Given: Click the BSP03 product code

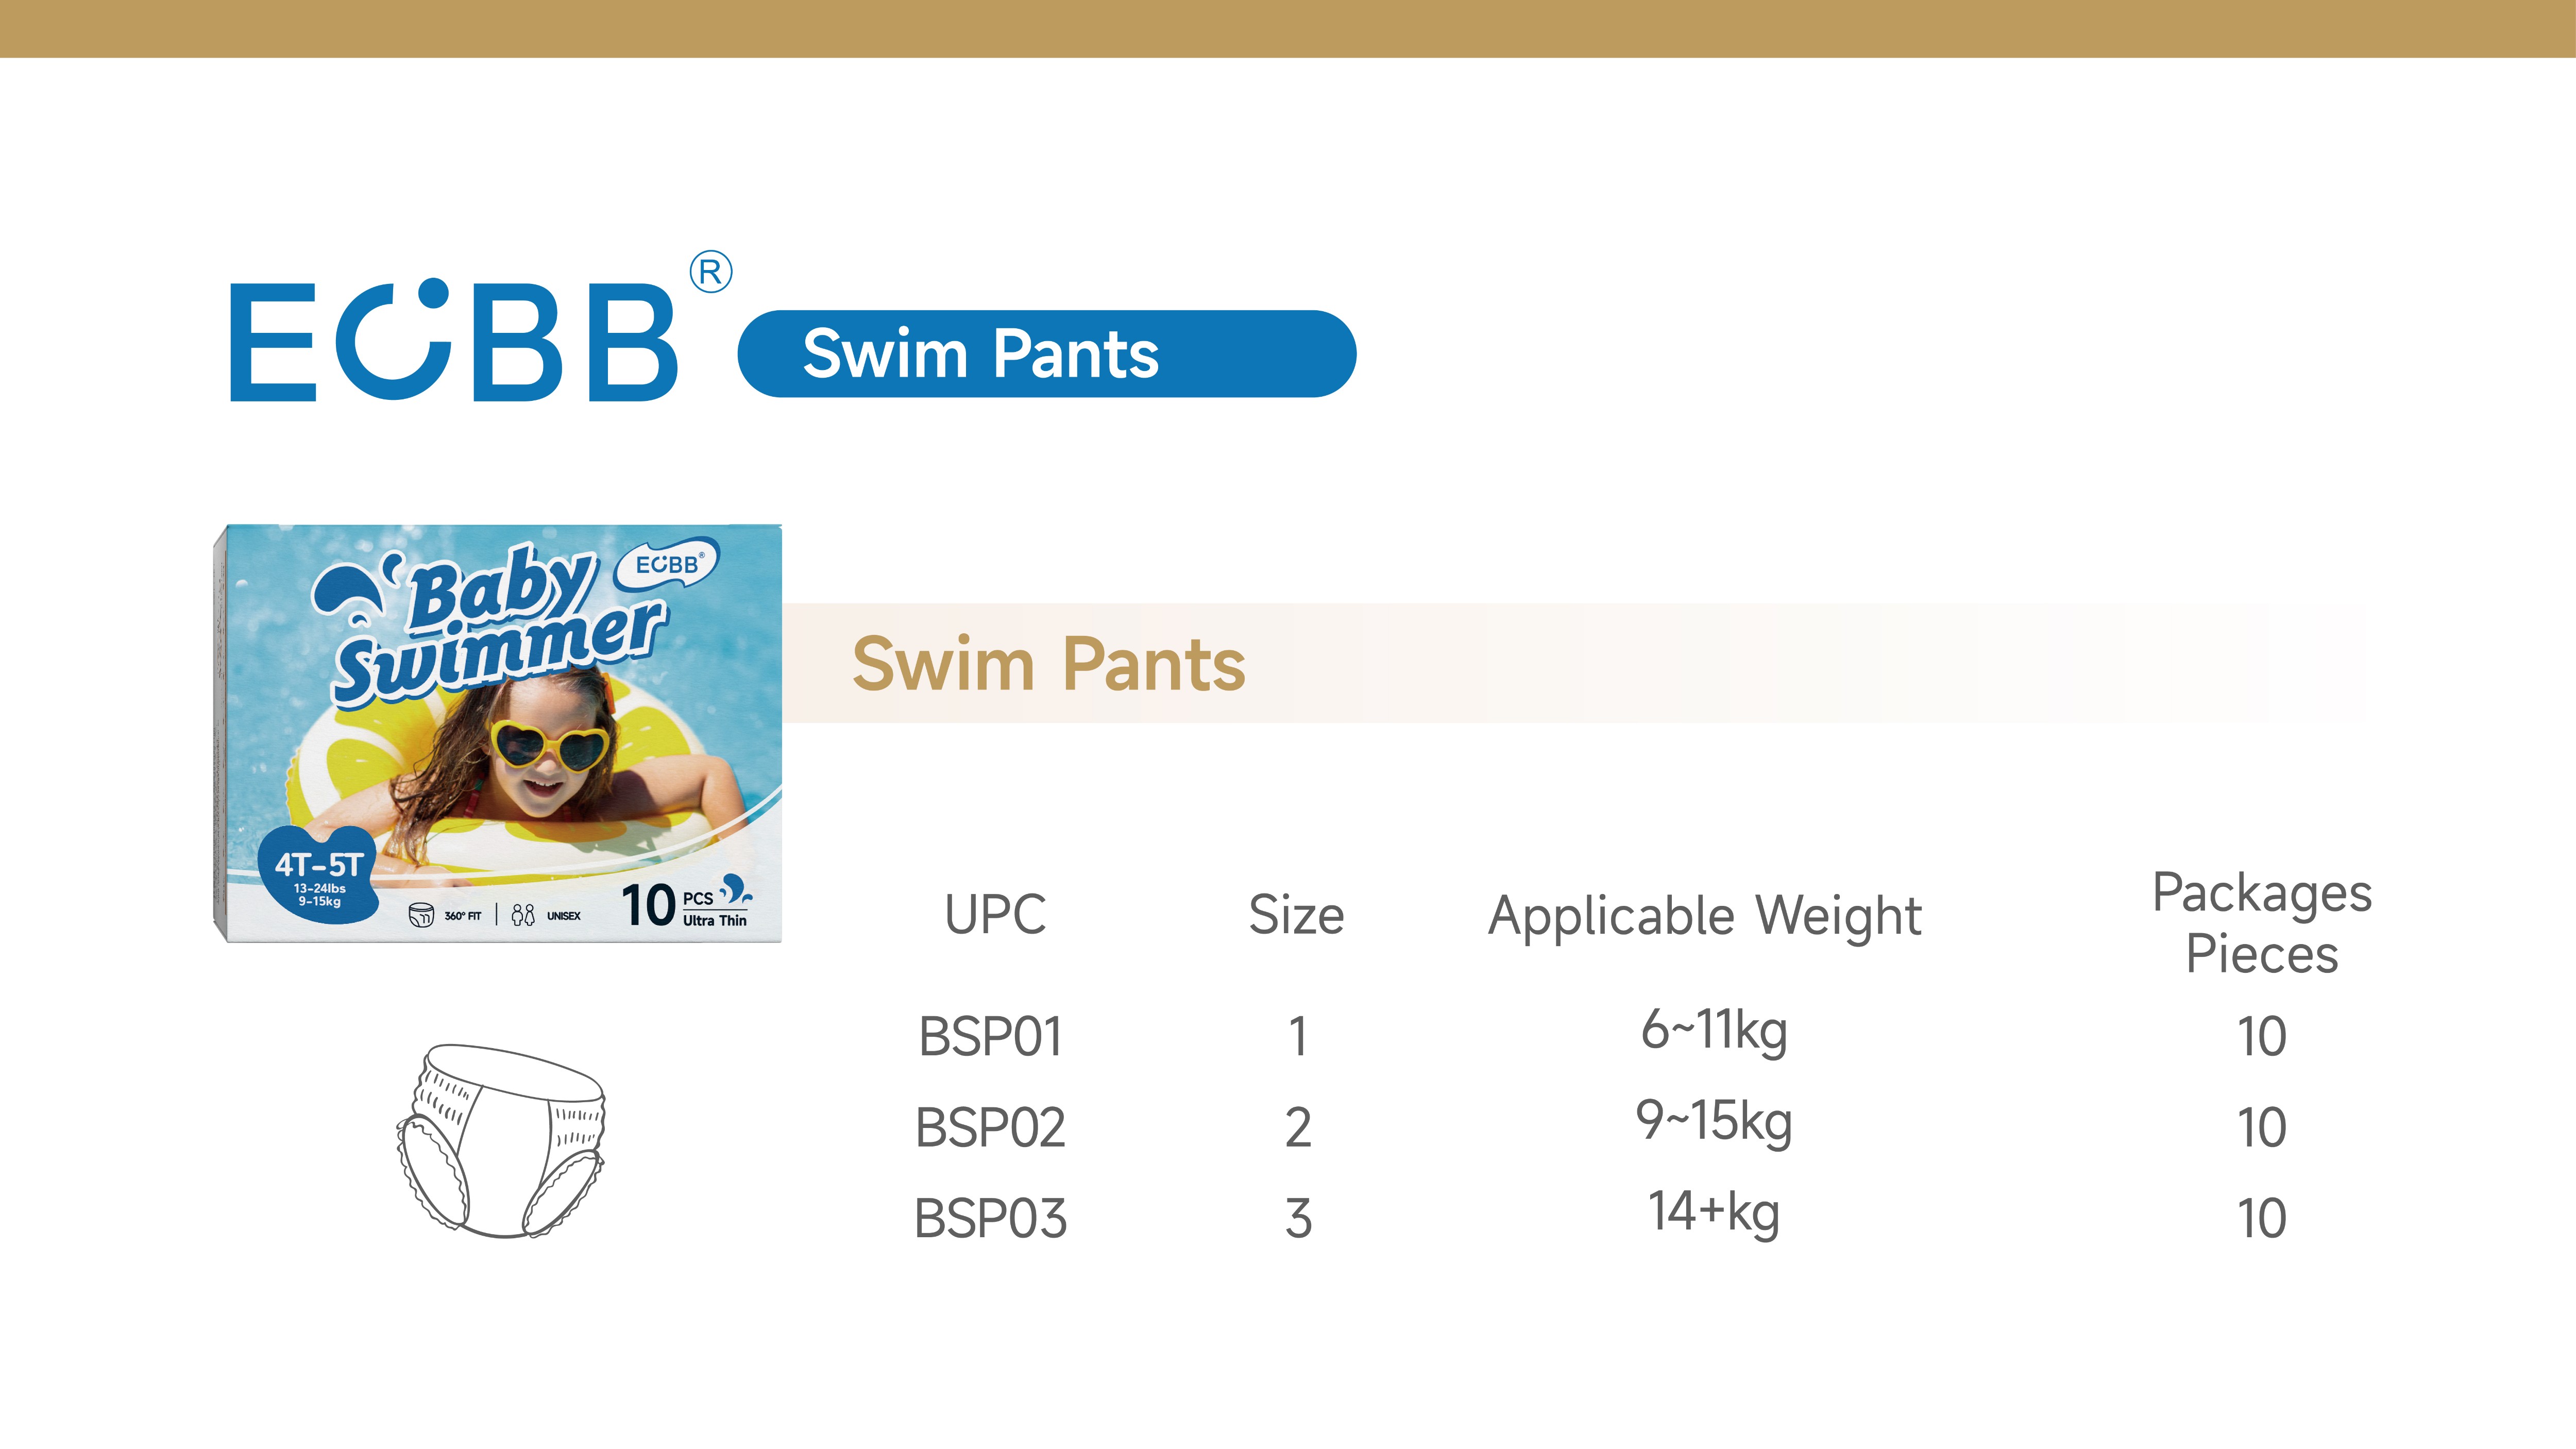Looking at the screenshot, I should coord(991,1219).
